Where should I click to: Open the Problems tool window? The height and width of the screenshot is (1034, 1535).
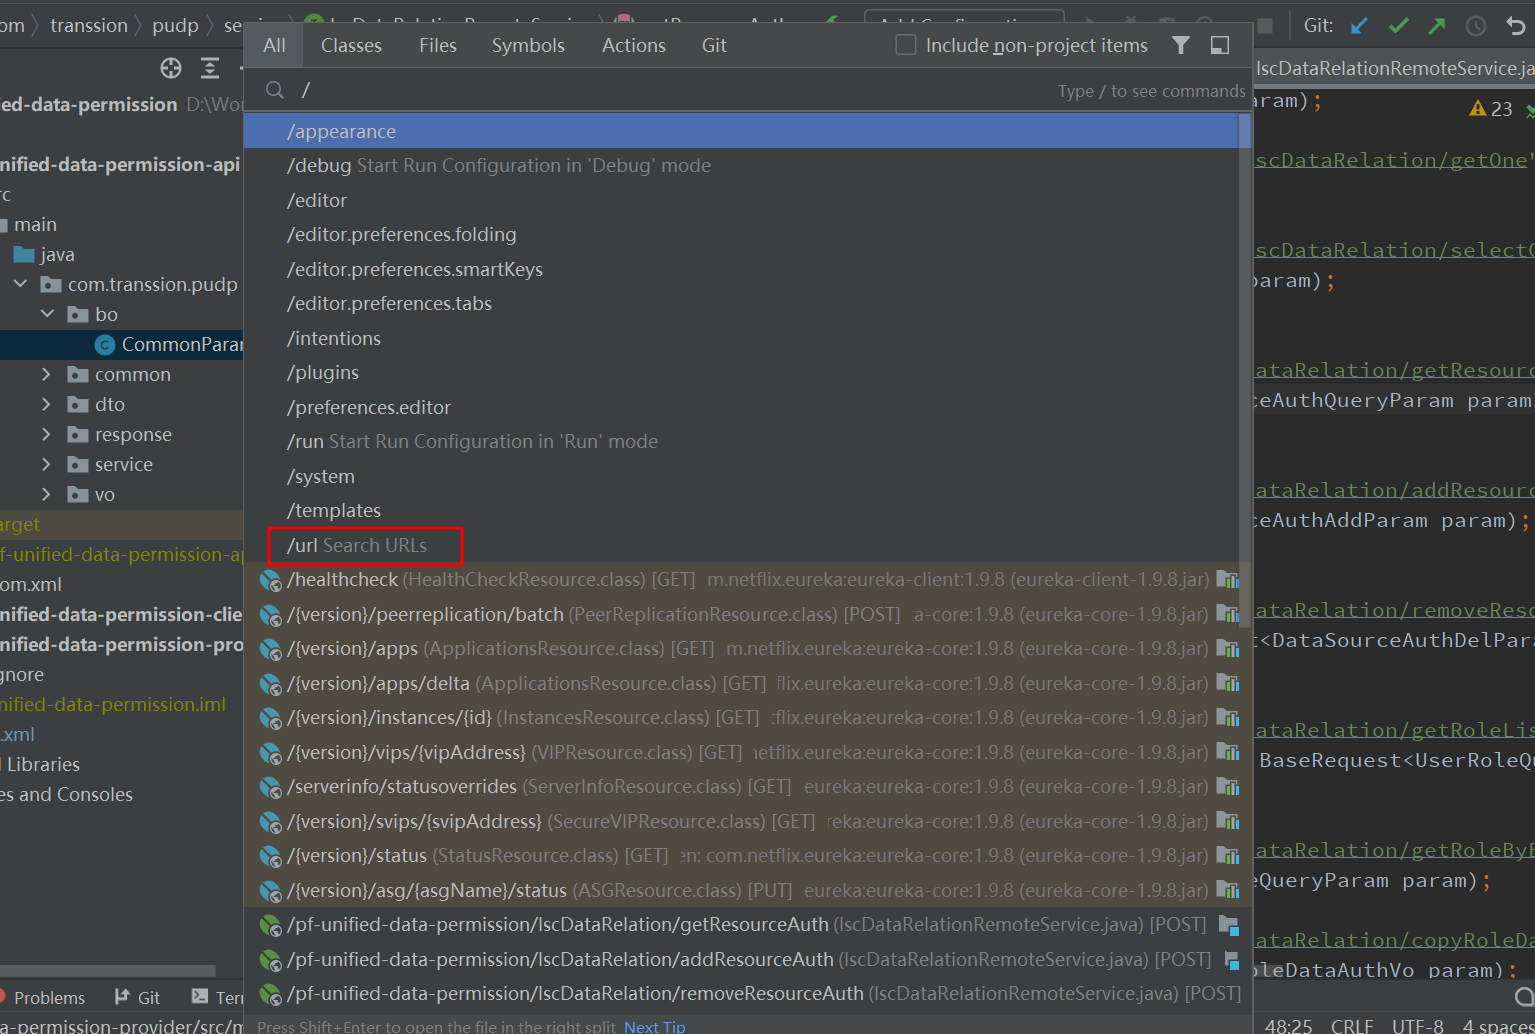pyautogui.click(x=42, y=997)
